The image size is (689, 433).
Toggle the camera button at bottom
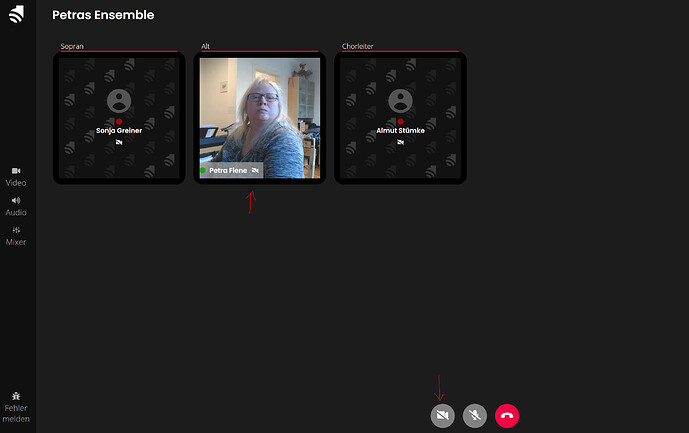pyautogui.click(x=442, y=415)
